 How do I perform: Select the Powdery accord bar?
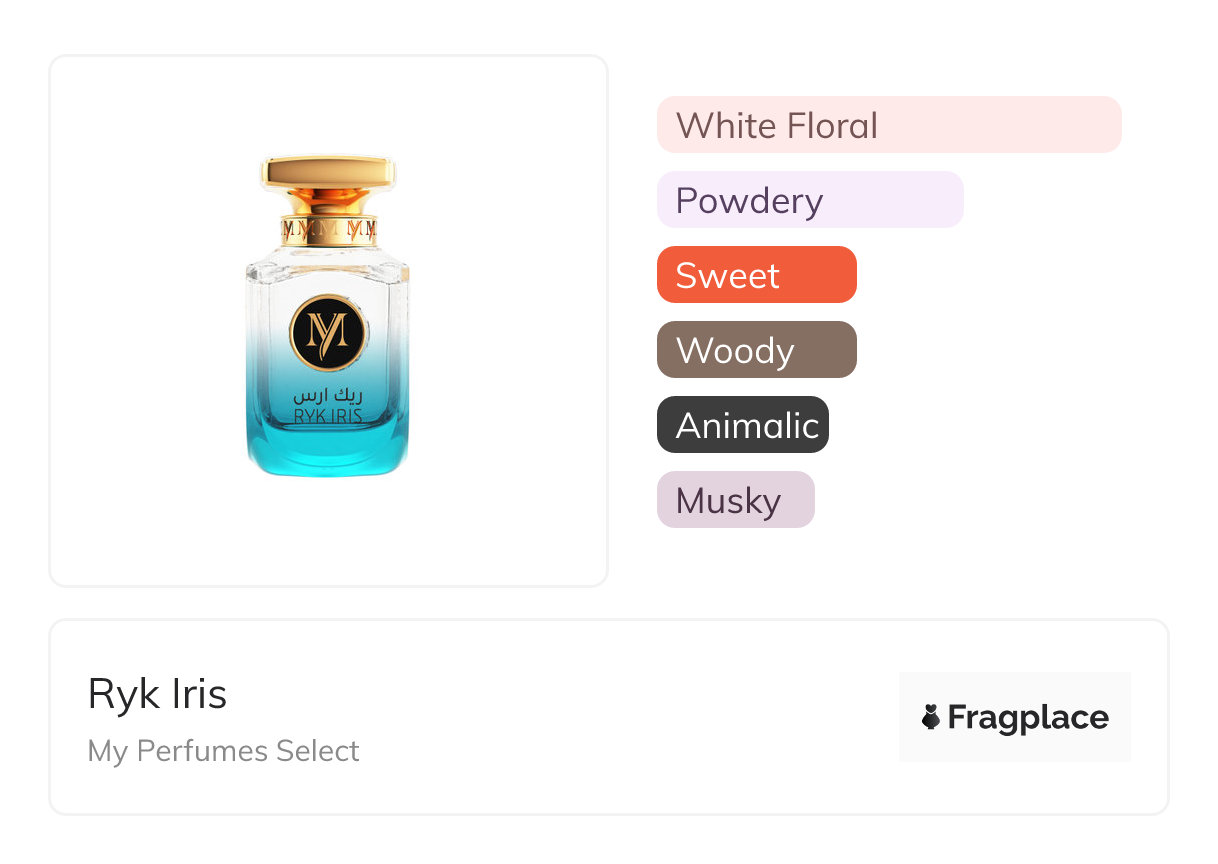click(809, 200)
